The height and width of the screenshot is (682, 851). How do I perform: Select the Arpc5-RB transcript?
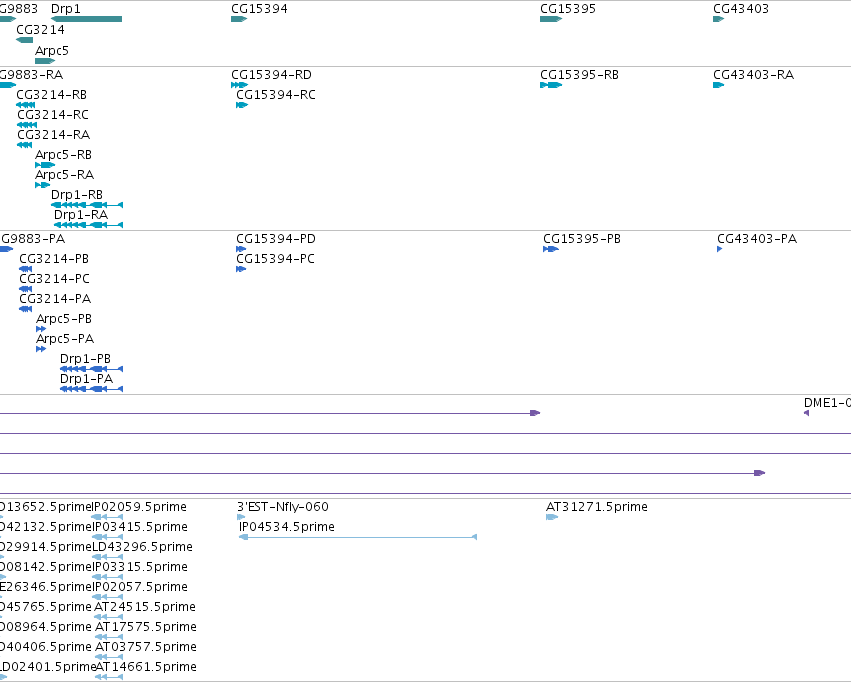pos(45,165)
